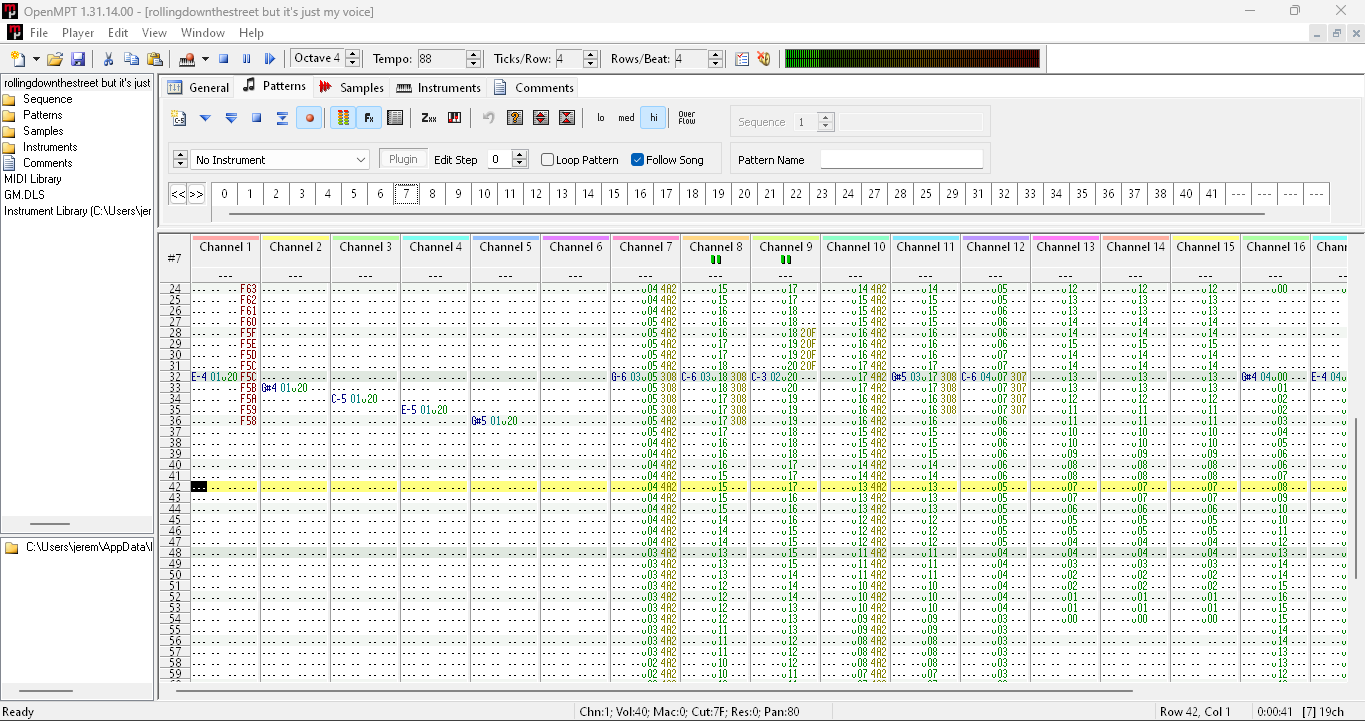Open a module file from disk
Viewport: 1365px width, 721px height.
(x=55, y=59)
